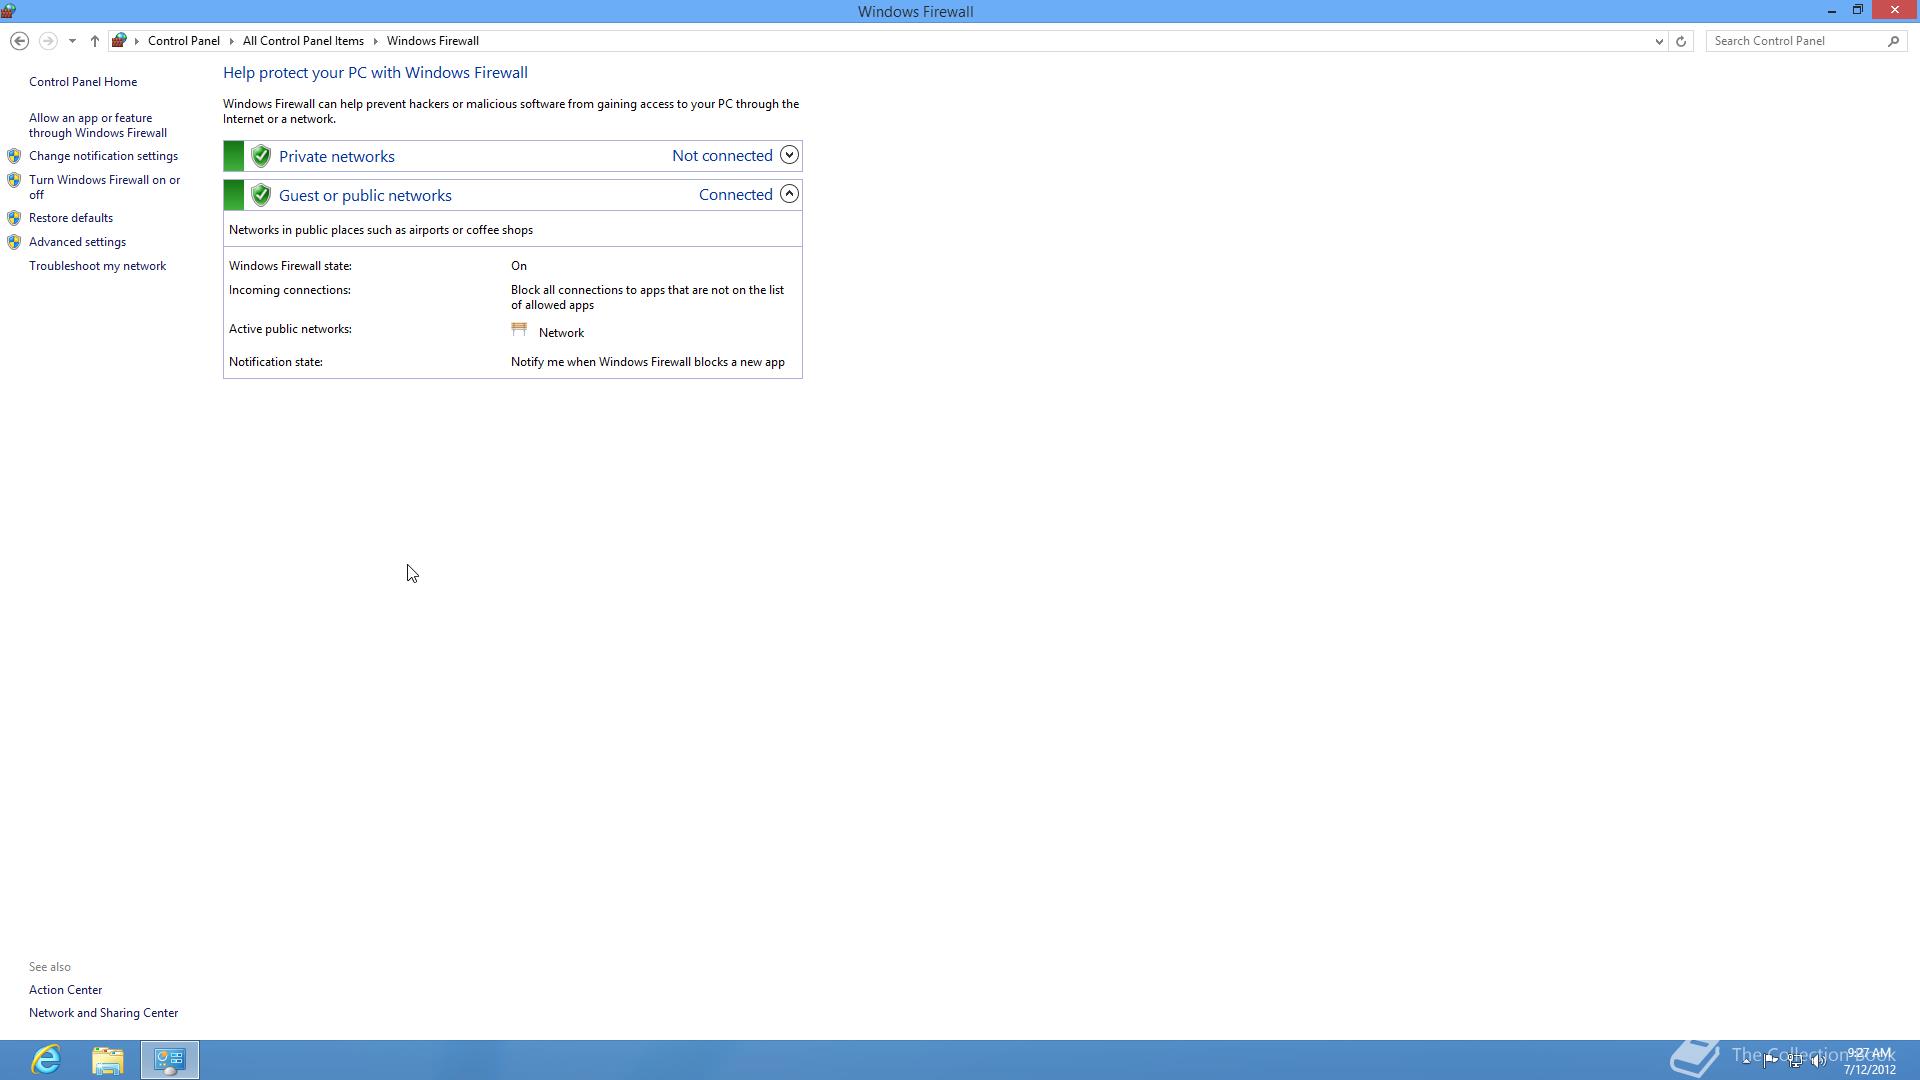Viewport: 1920px width, 1080px height.
Task: Click the Notification state label
Action: (275, 362)
